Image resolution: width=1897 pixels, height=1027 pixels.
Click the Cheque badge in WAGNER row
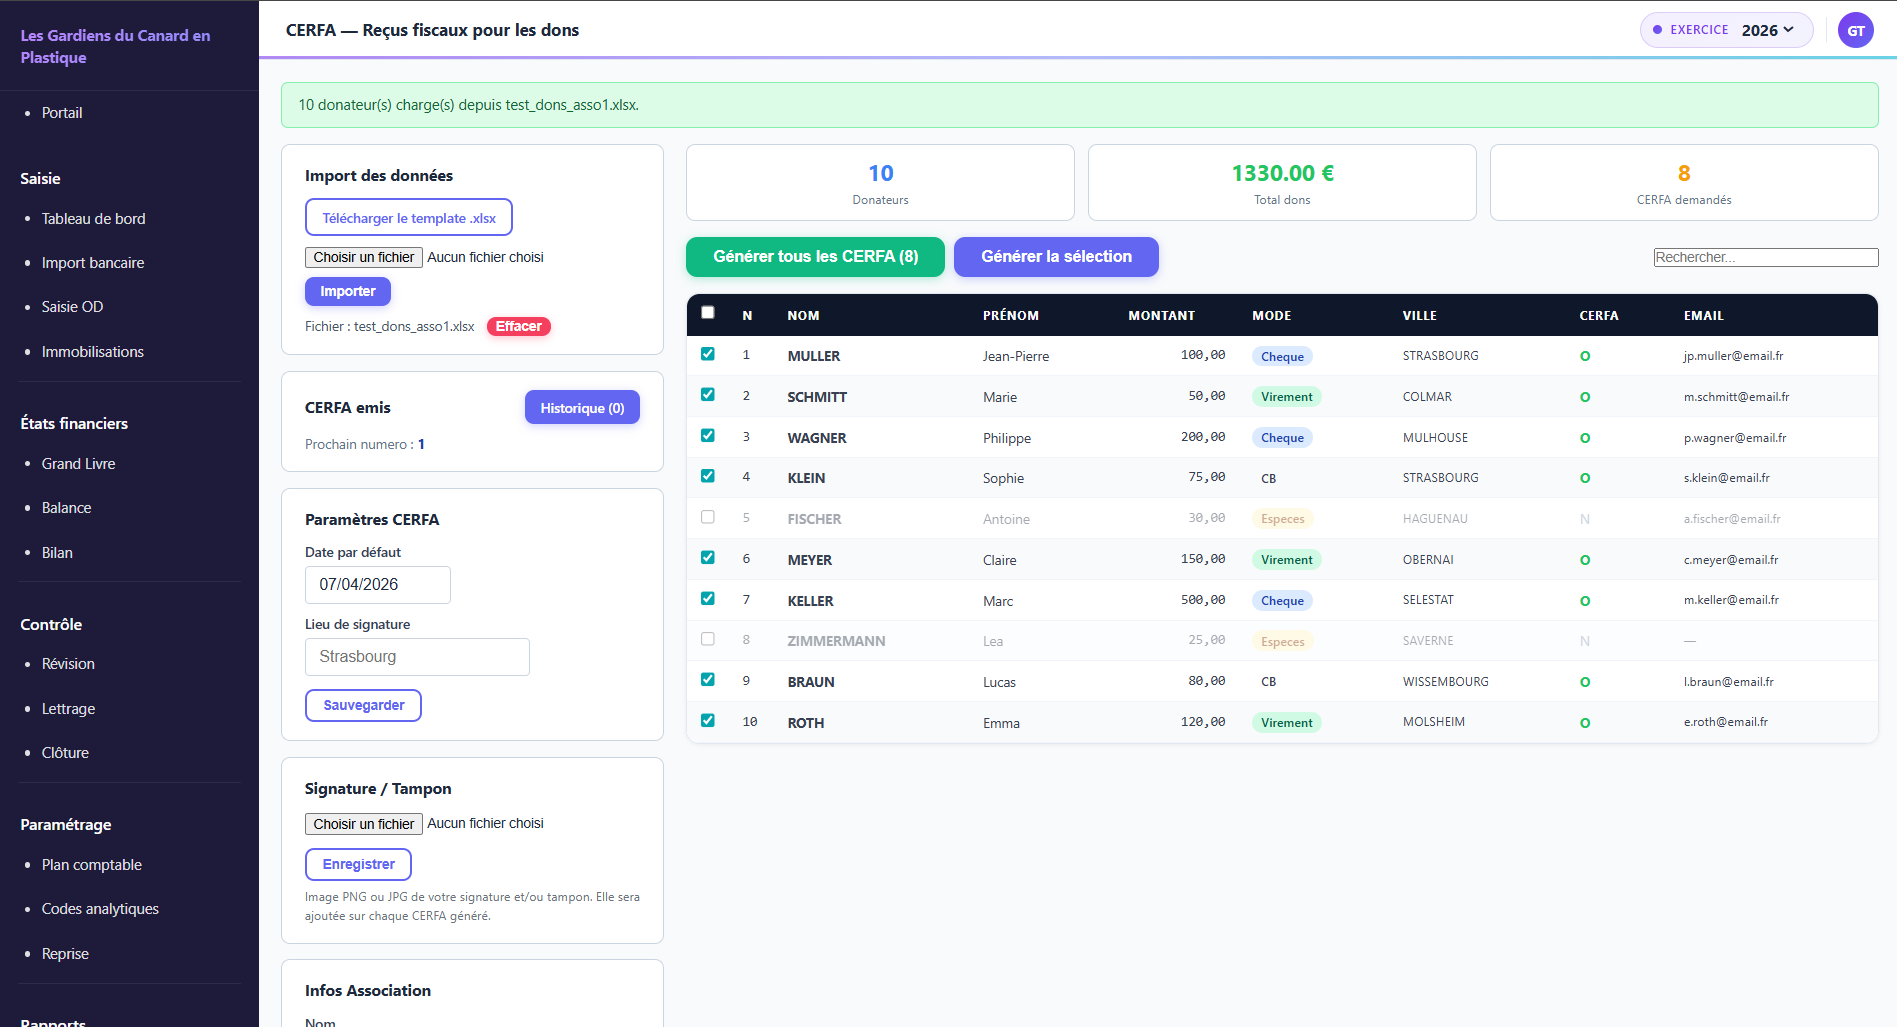pyautogui.click(x=1282, y=438)
